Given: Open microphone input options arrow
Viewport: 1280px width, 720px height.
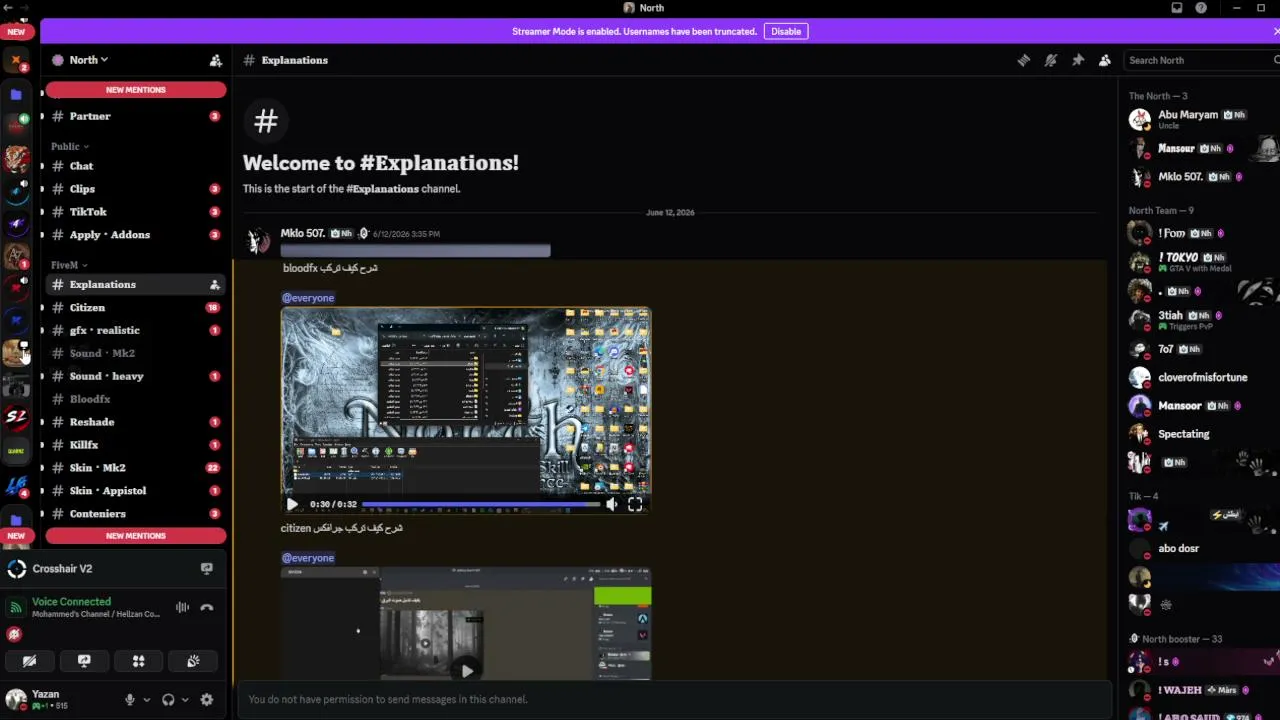Looking at the screenshot, I should (147, 700).
